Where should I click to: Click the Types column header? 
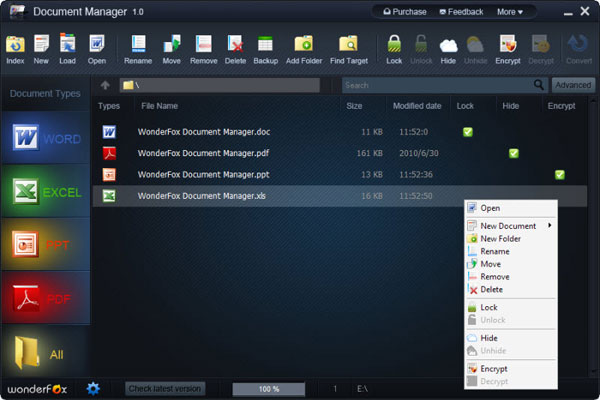109,106
